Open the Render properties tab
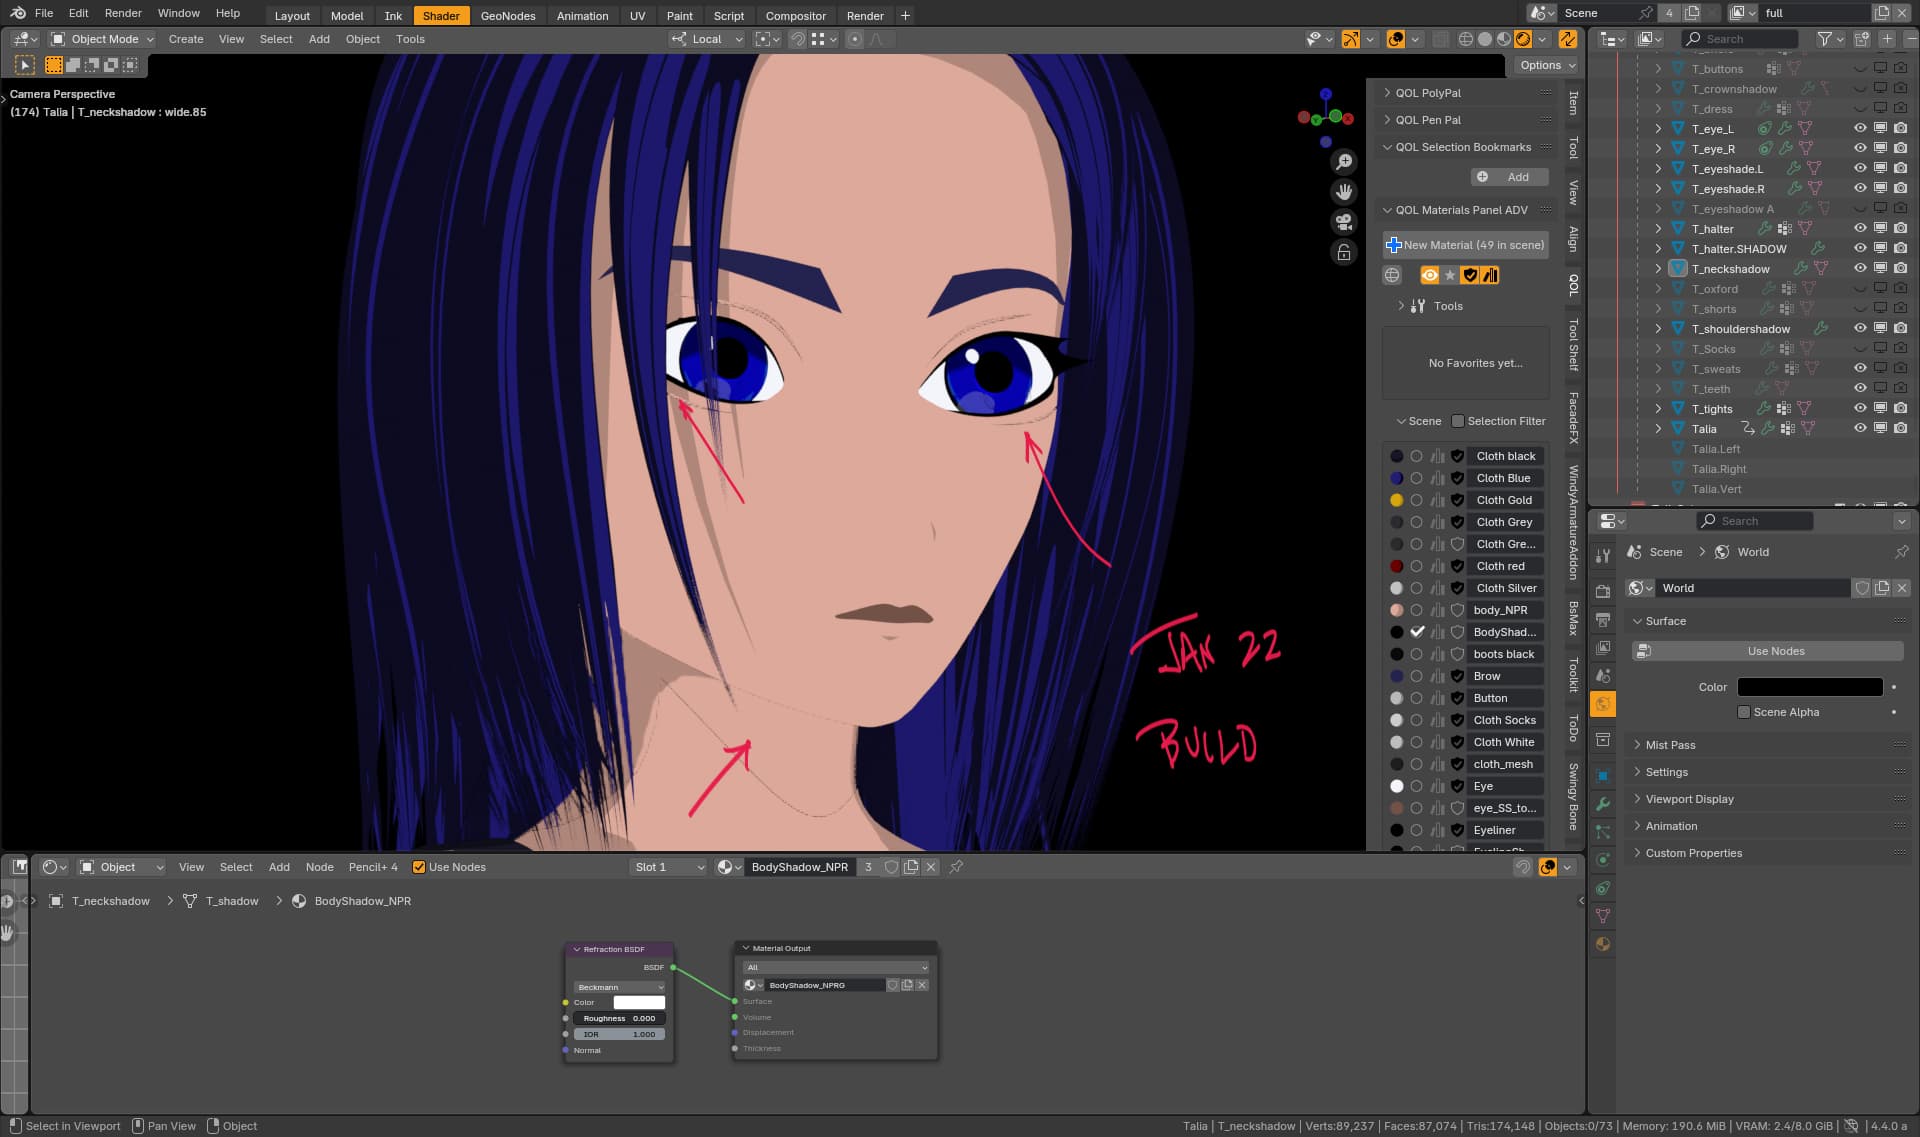 point(1603,591)
